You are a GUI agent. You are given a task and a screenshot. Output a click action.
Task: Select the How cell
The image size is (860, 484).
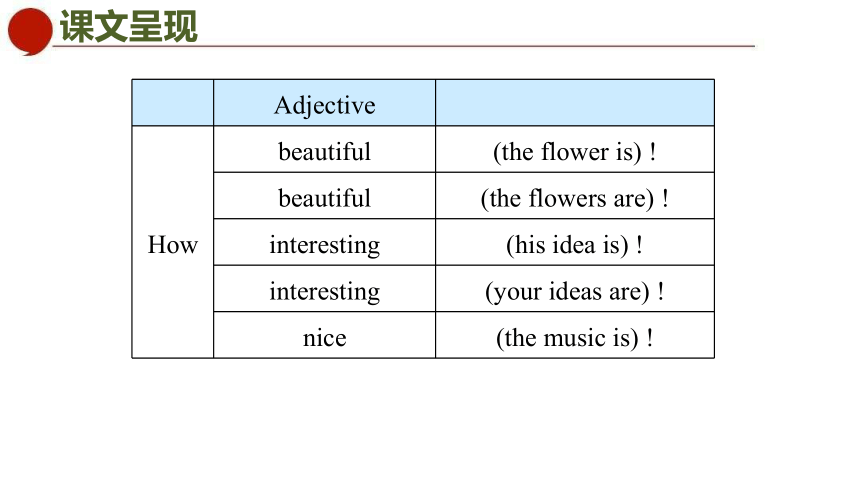tap(173, 242)
